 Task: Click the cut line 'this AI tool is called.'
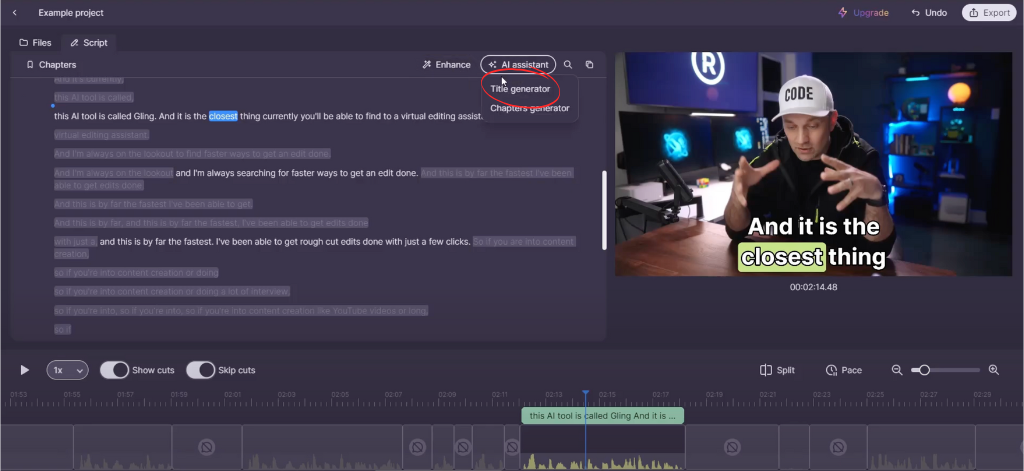[x=94, y=97]
